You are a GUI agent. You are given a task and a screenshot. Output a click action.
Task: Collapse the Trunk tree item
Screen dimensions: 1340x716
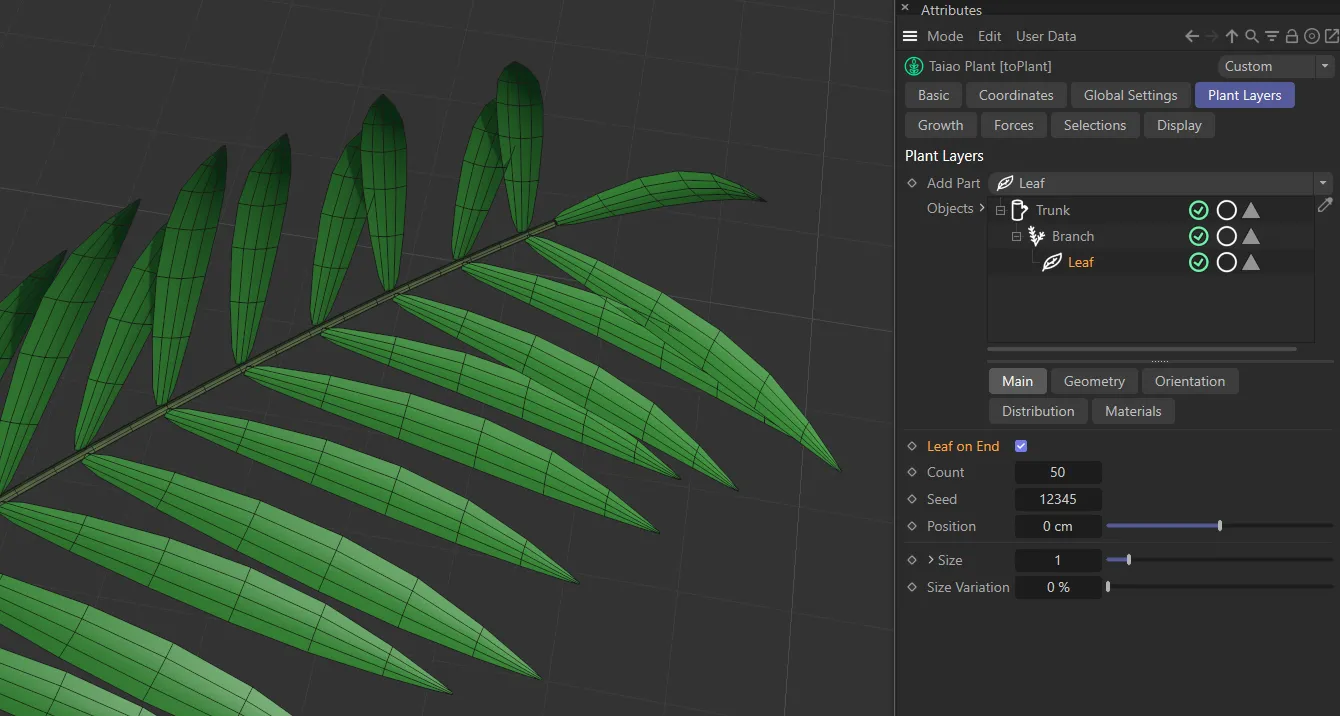999,210
